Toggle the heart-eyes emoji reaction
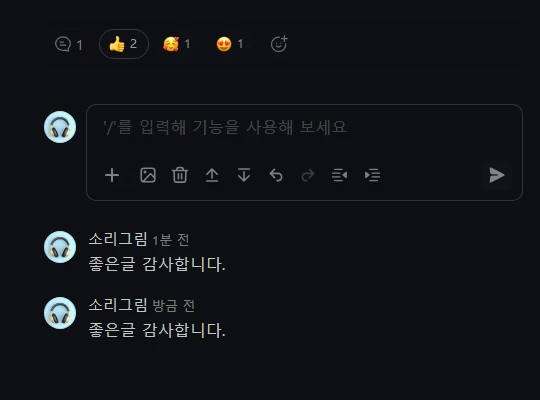The height and width of the screenshot is (400, 540). (230, 44)
